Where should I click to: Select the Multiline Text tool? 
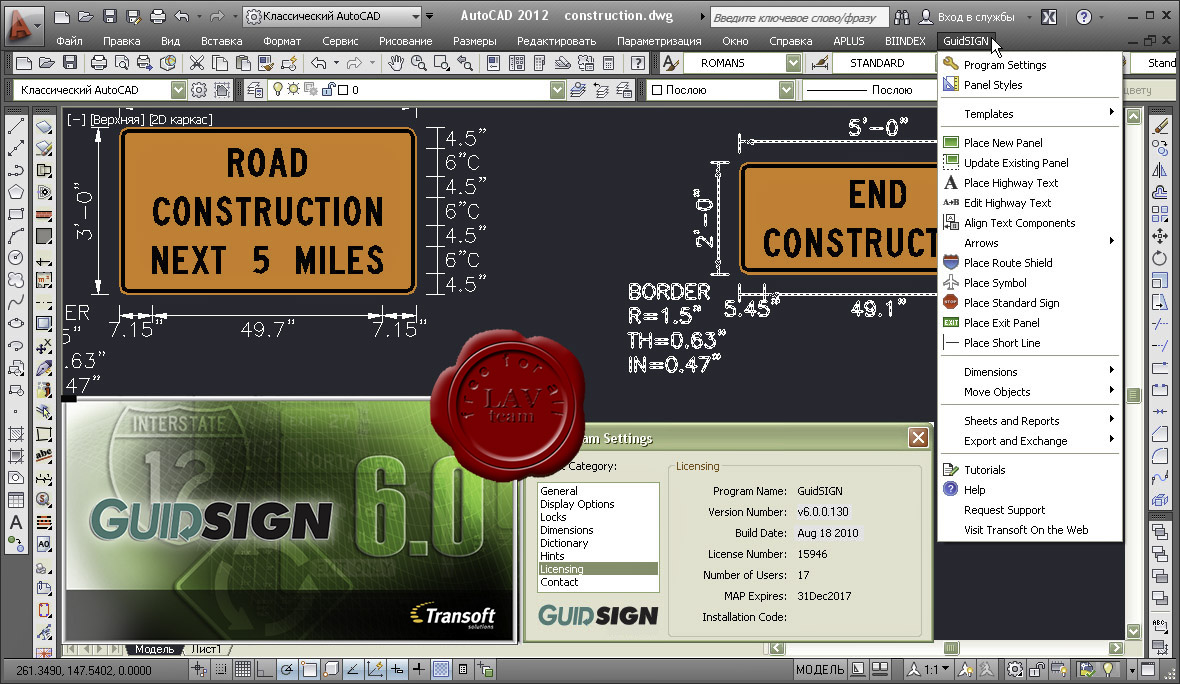coord(16,521)
